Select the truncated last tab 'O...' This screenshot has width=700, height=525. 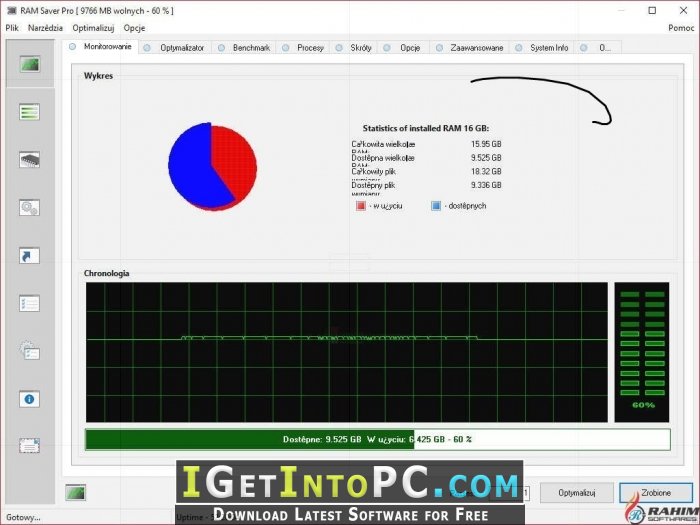click(x=598, y=47)
